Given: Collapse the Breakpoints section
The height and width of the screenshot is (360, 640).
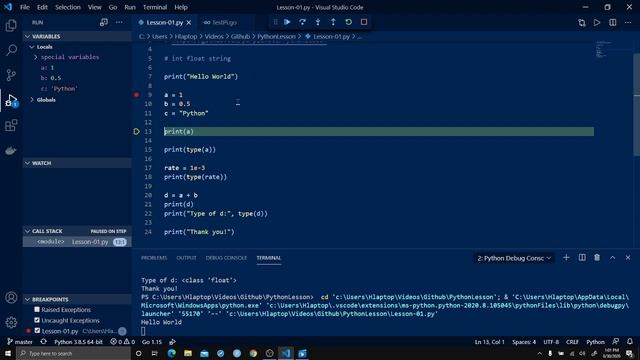Looking at the screenshot, I should [77, 299].
